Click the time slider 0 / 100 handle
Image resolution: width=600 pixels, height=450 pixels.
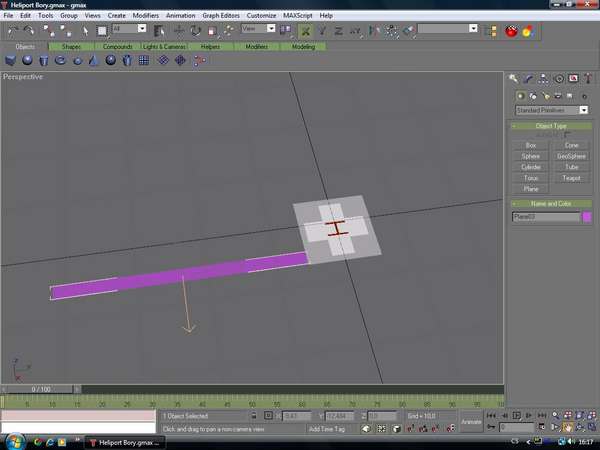pos(41,390)
